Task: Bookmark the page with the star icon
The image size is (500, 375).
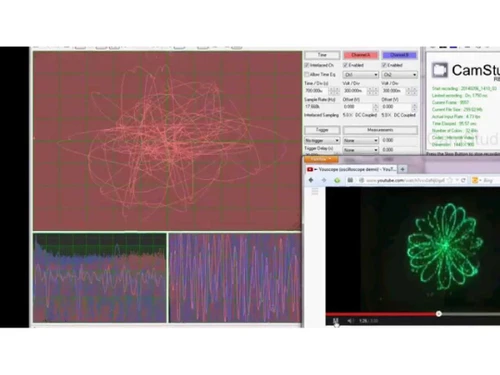Action: tap(450, 180)
